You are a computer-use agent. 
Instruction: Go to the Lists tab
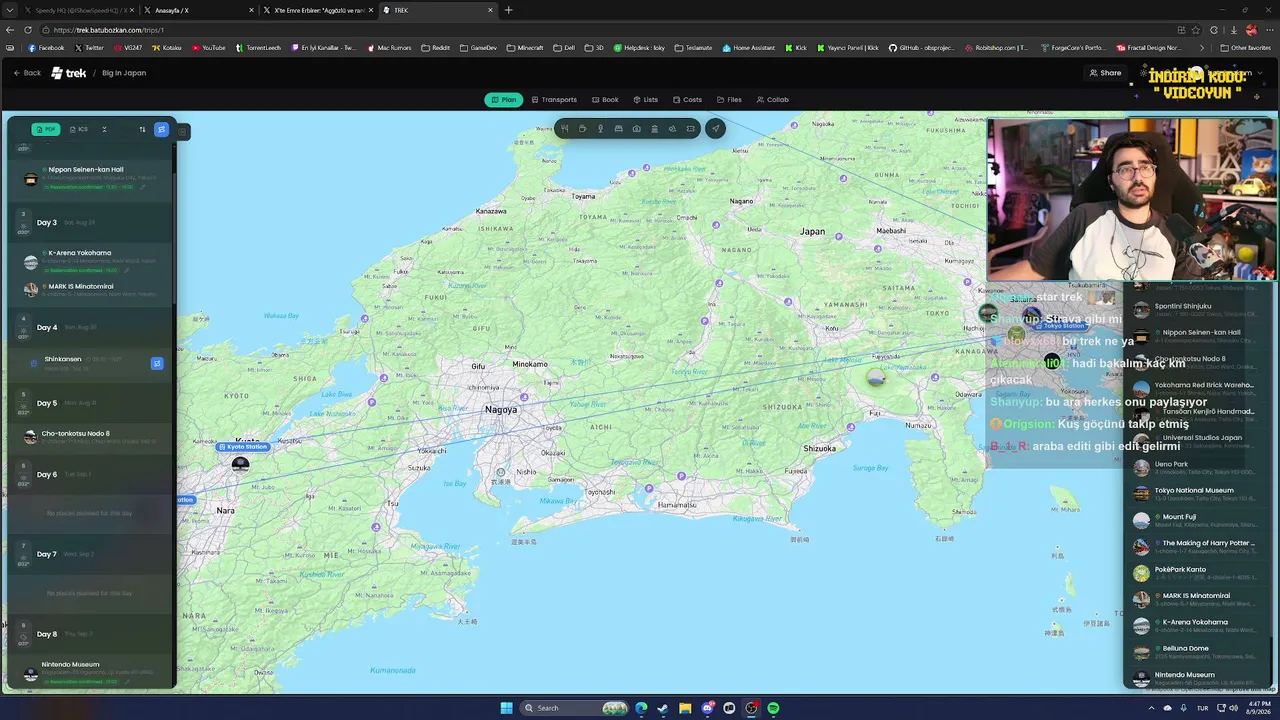click(646, 100)
